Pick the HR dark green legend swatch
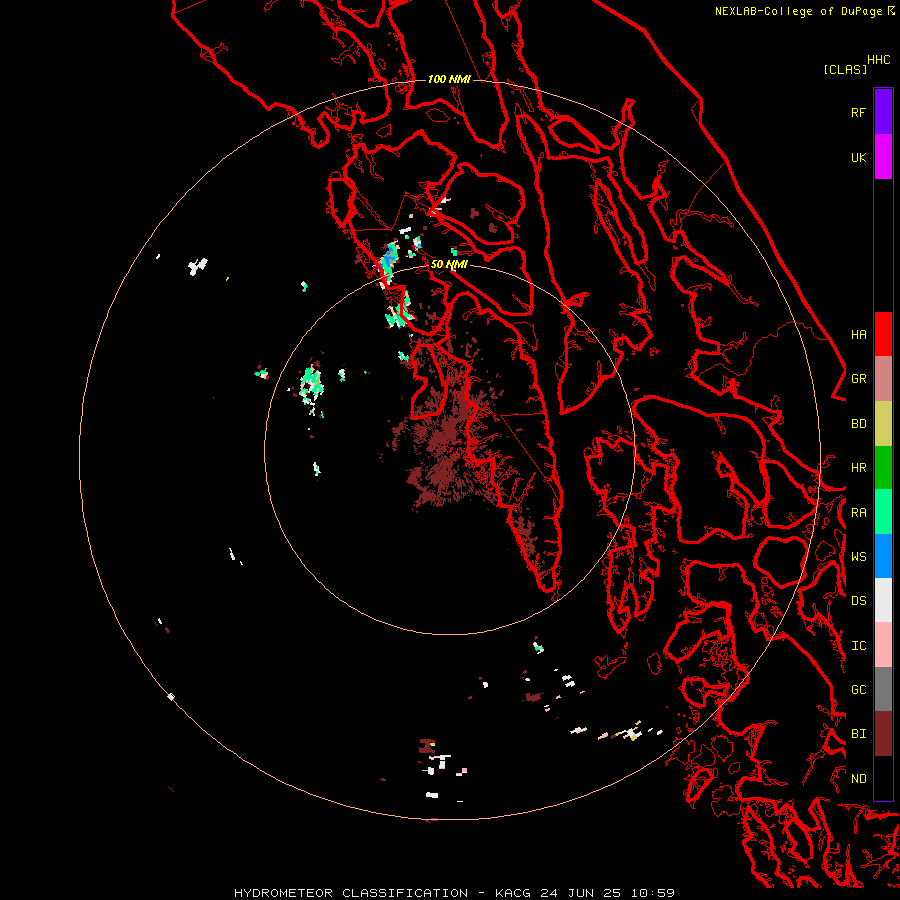Screen dimensions: 900x900 [x=883, y=468]
